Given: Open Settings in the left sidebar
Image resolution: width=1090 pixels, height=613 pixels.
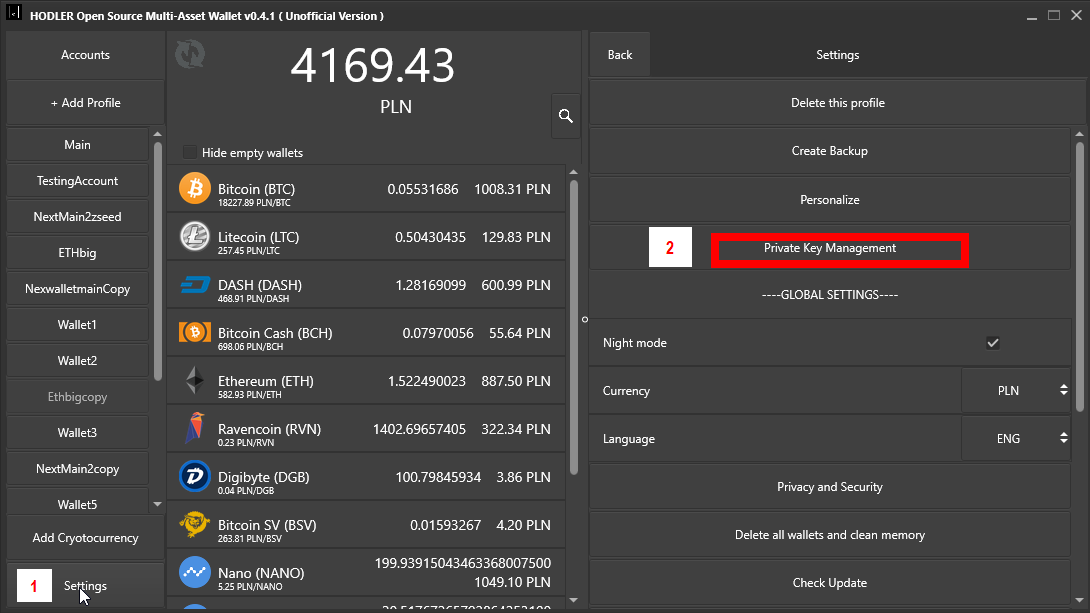Looking at the screenshot, I should click(86, 586).
